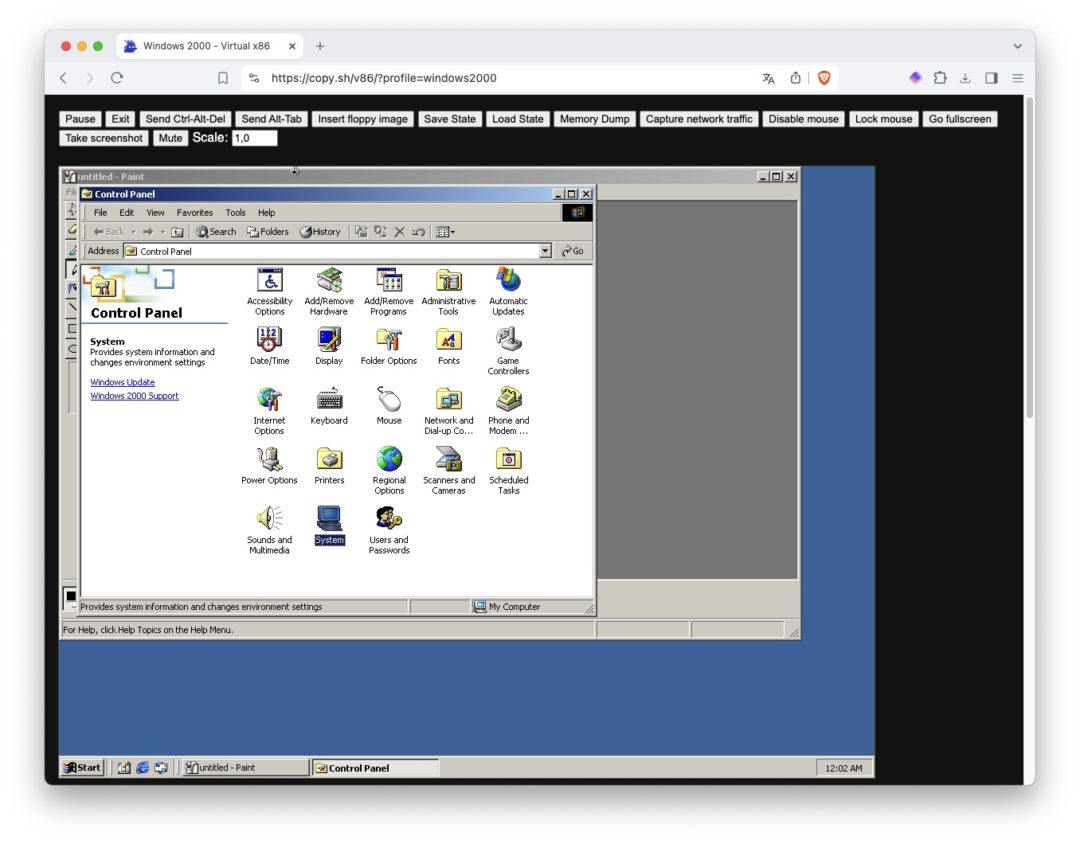Select the black color swatch in Paint
This screenshot has width=1080, height=844.
(71, 597)
